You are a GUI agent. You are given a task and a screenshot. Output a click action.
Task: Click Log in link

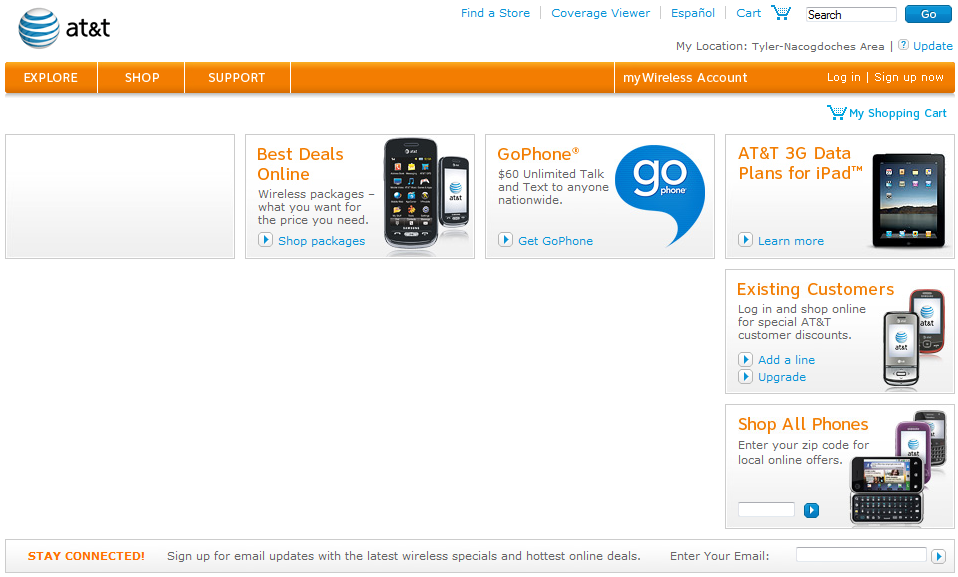(x=843, y=77)
